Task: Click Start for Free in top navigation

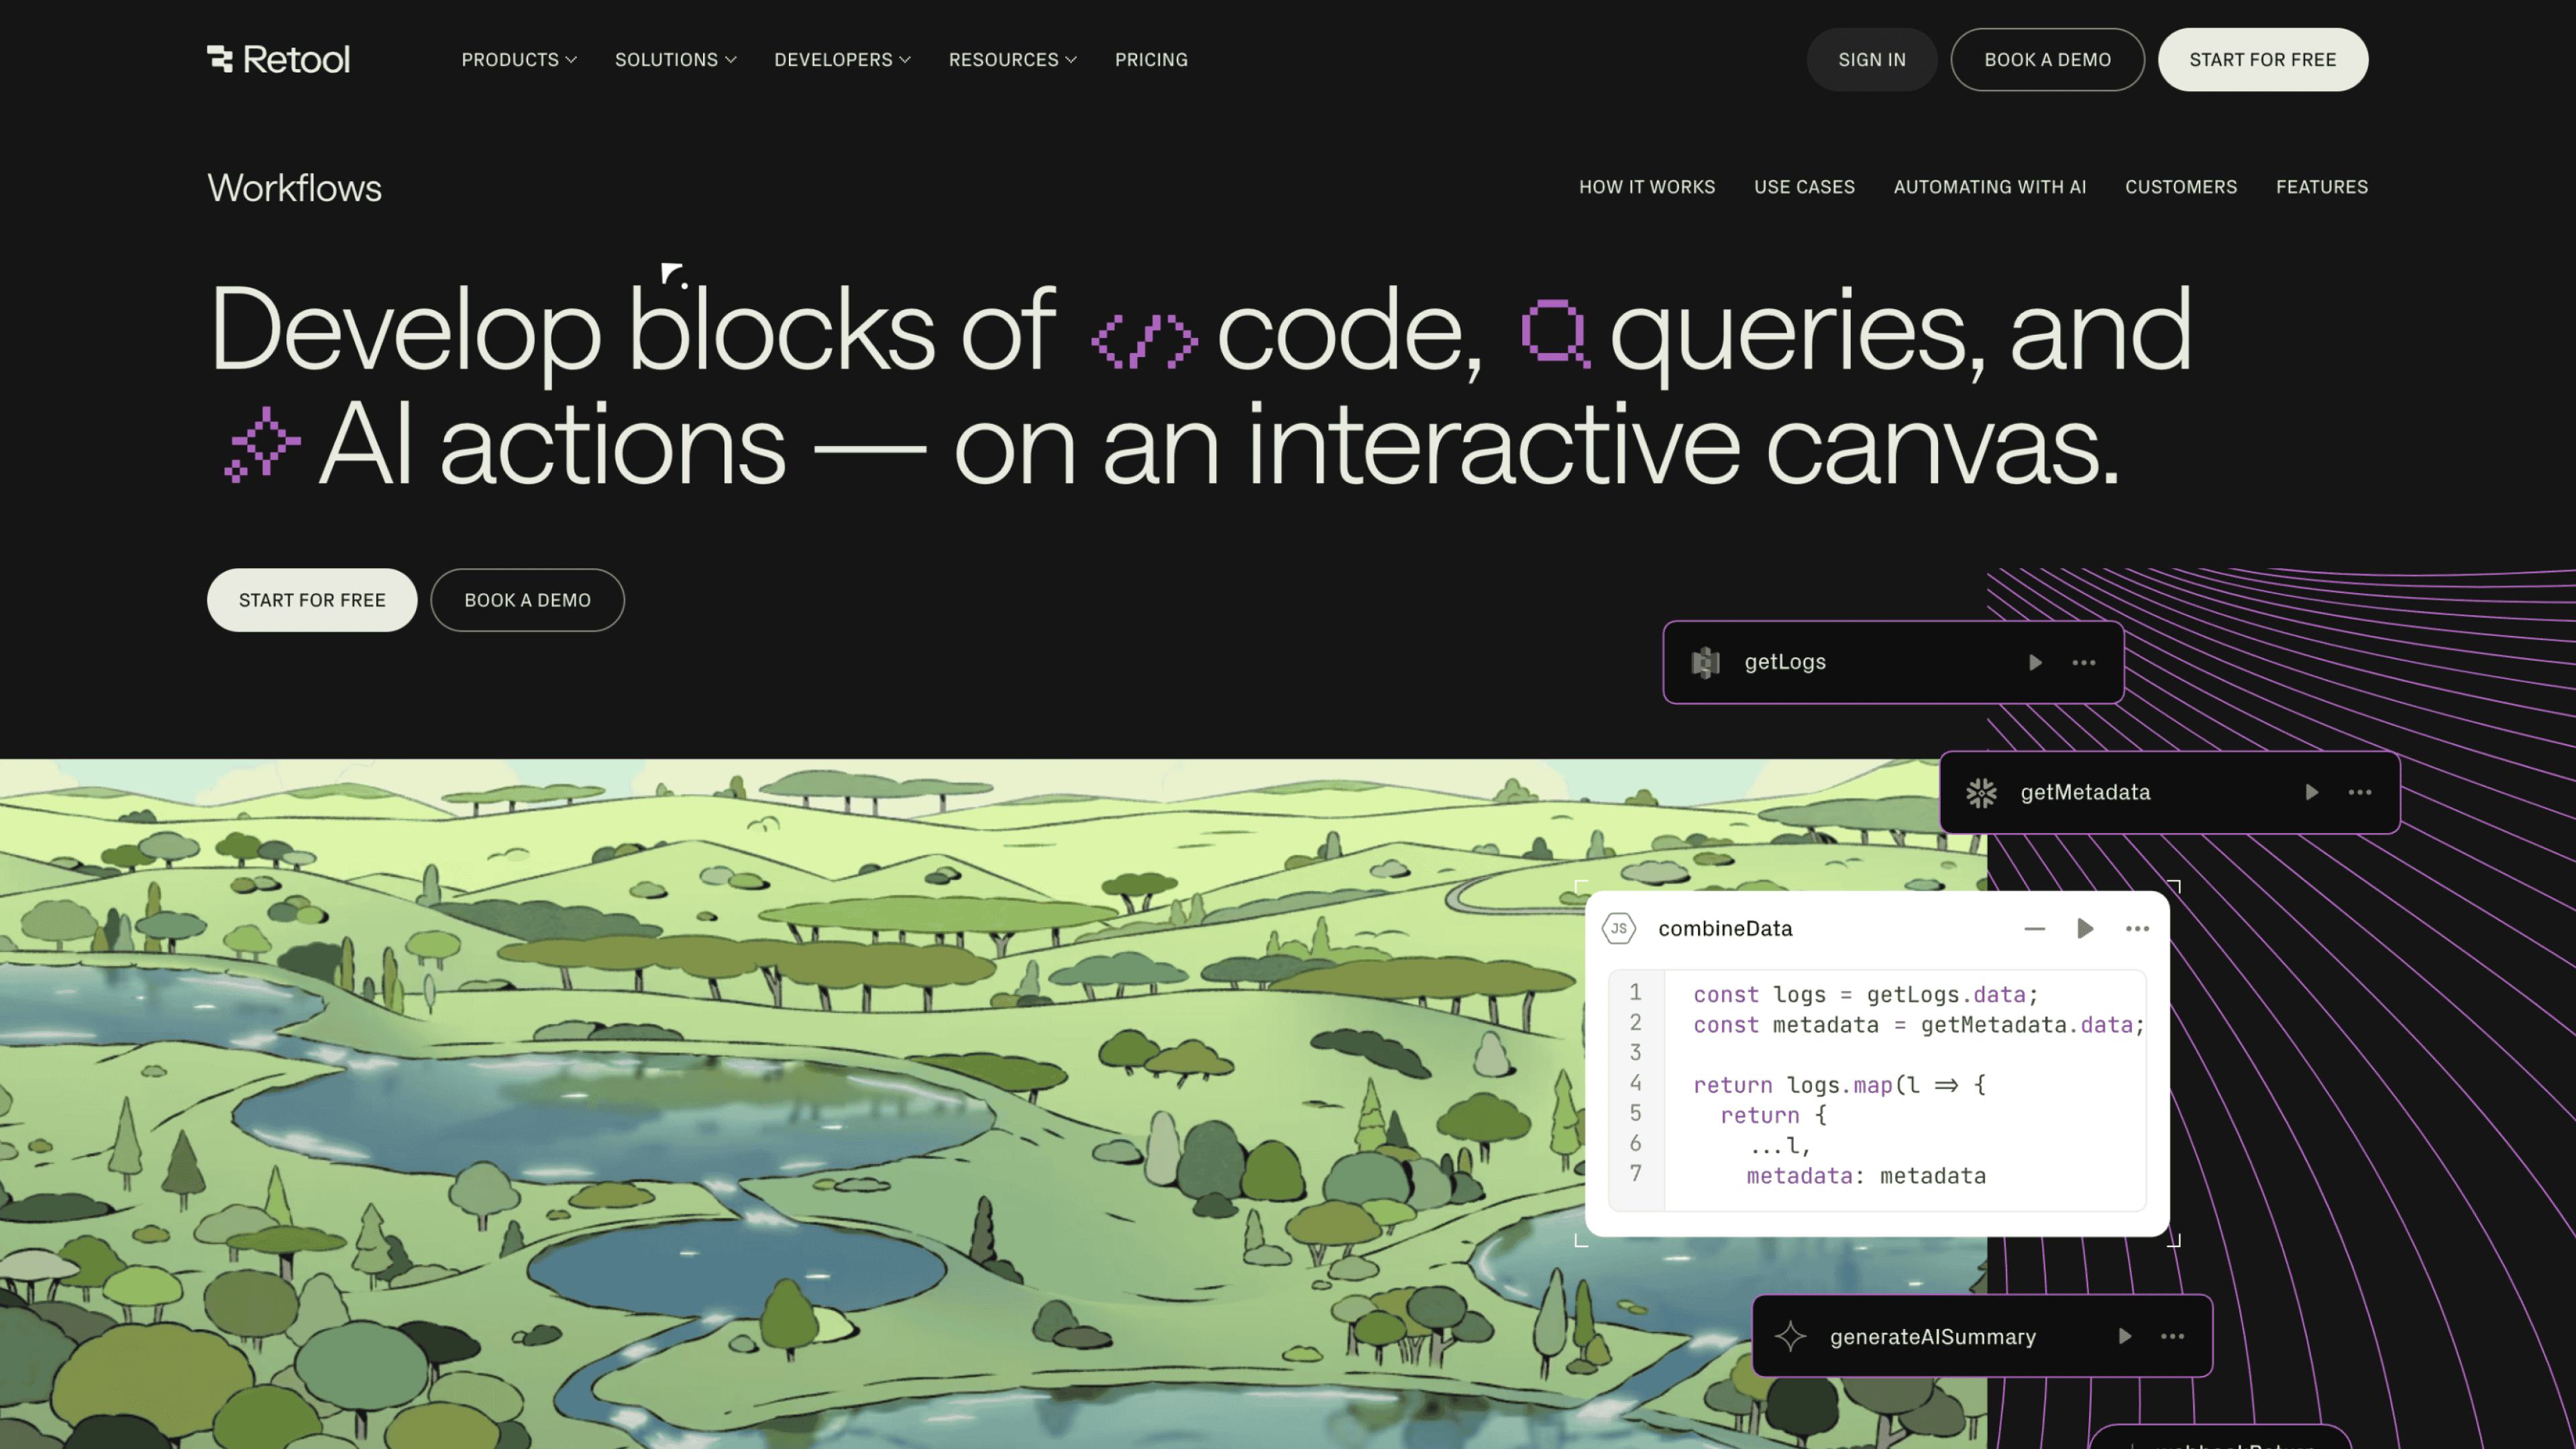Action: [x=2262, y=60]
